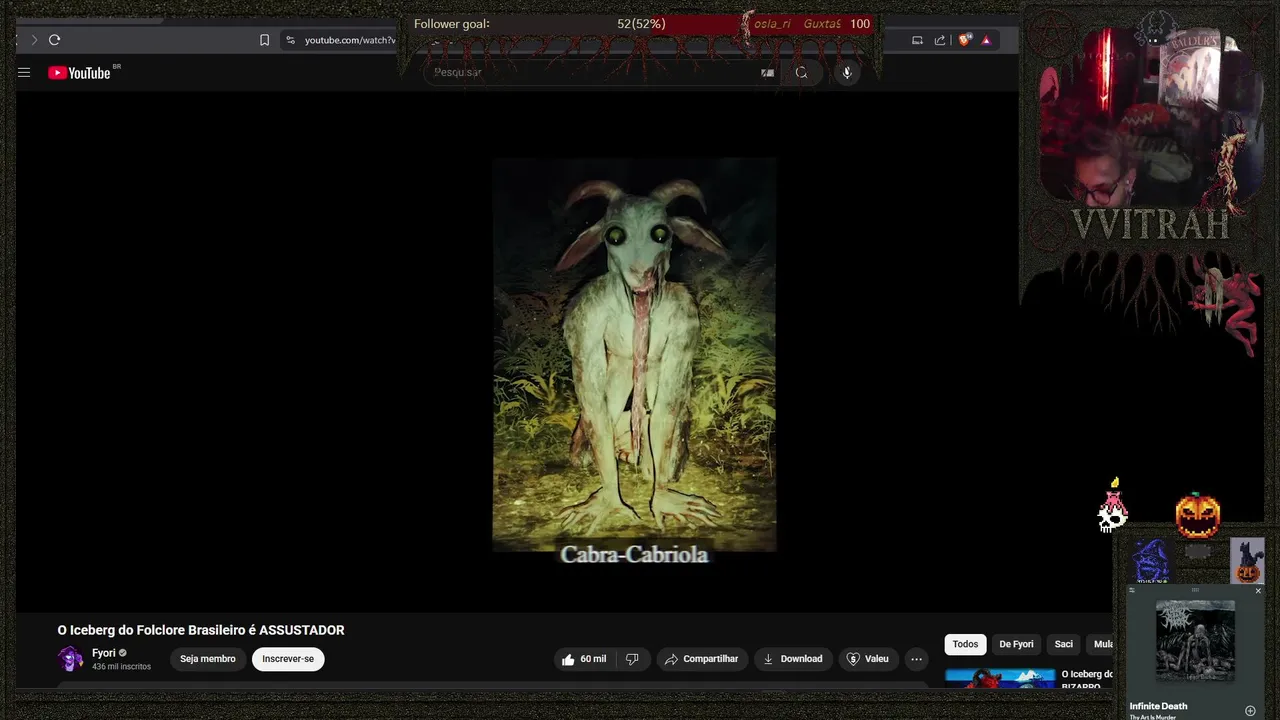Click the Infinite Death song title
Screen dimensions: 1280x720
click(x=1158, y=706)
